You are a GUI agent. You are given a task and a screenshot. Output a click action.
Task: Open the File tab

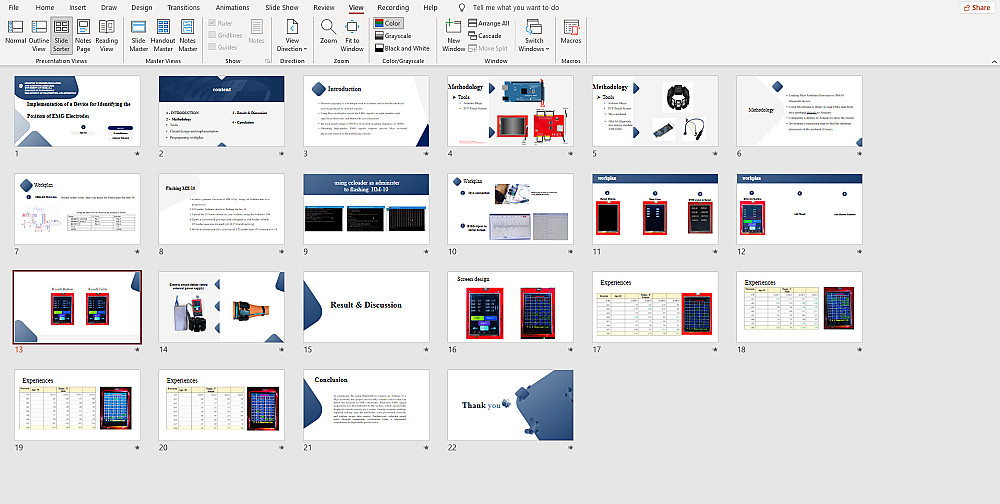(13, 8)
